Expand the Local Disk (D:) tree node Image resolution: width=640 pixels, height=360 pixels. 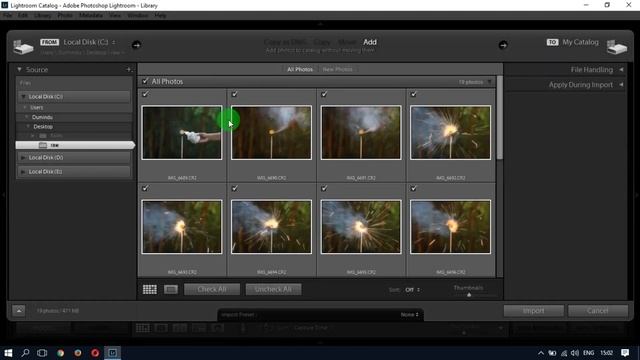click(x=23, y=158)
